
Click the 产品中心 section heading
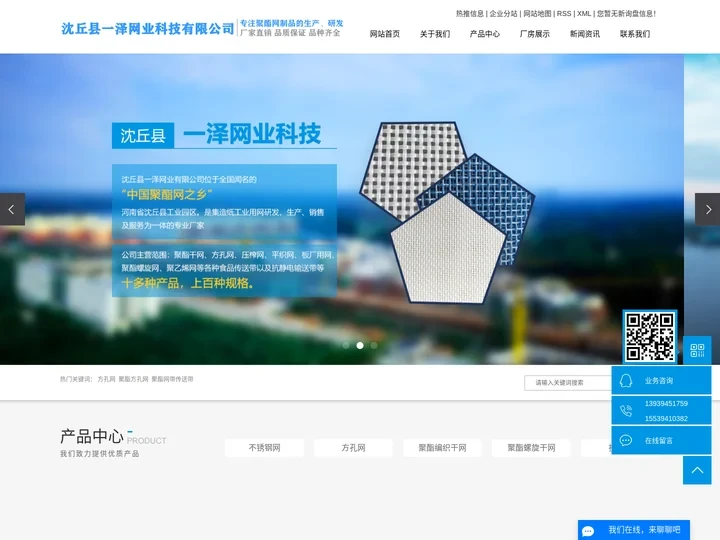pos(92,436)
